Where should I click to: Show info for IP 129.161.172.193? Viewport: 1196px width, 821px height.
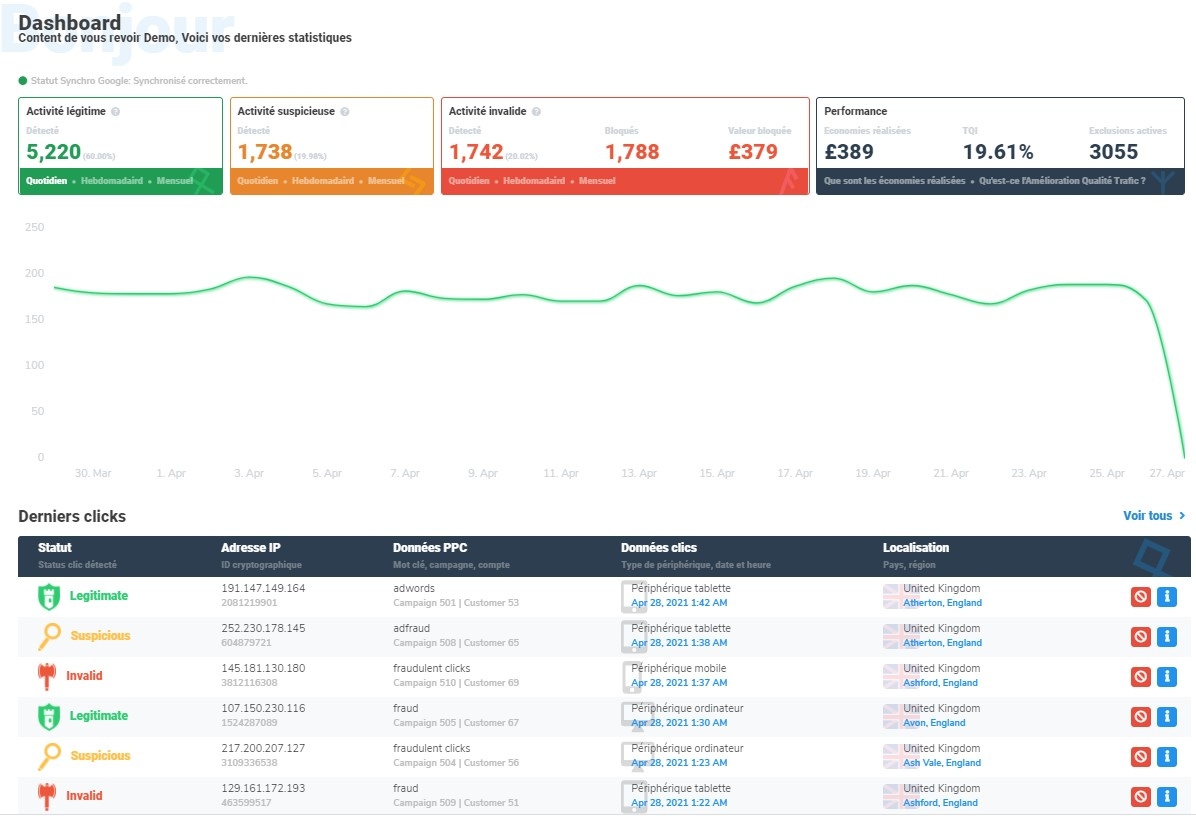1166,797
